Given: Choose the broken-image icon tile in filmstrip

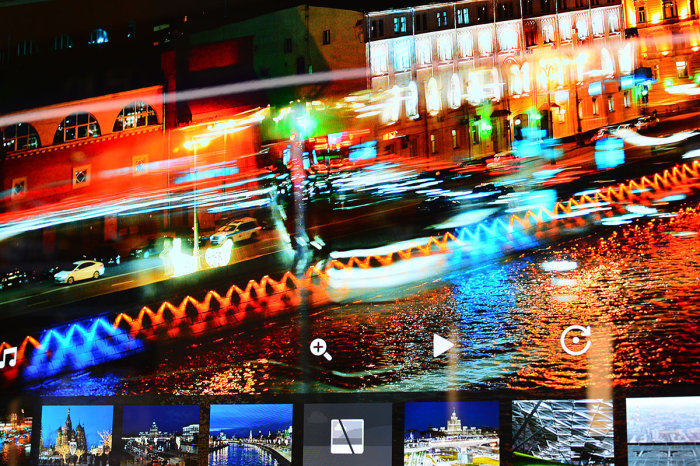Looking at the screenshot, I should [x=347, y=435].
